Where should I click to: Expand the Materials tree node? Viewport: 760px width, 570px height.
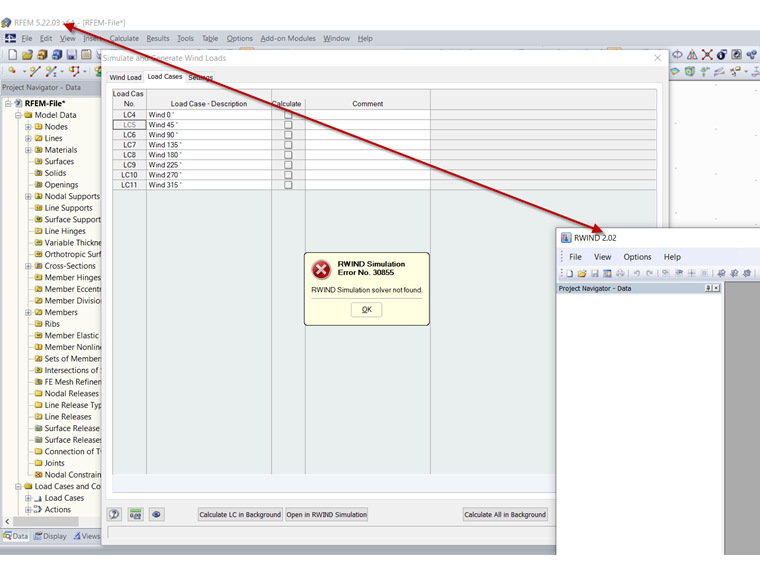28,150
